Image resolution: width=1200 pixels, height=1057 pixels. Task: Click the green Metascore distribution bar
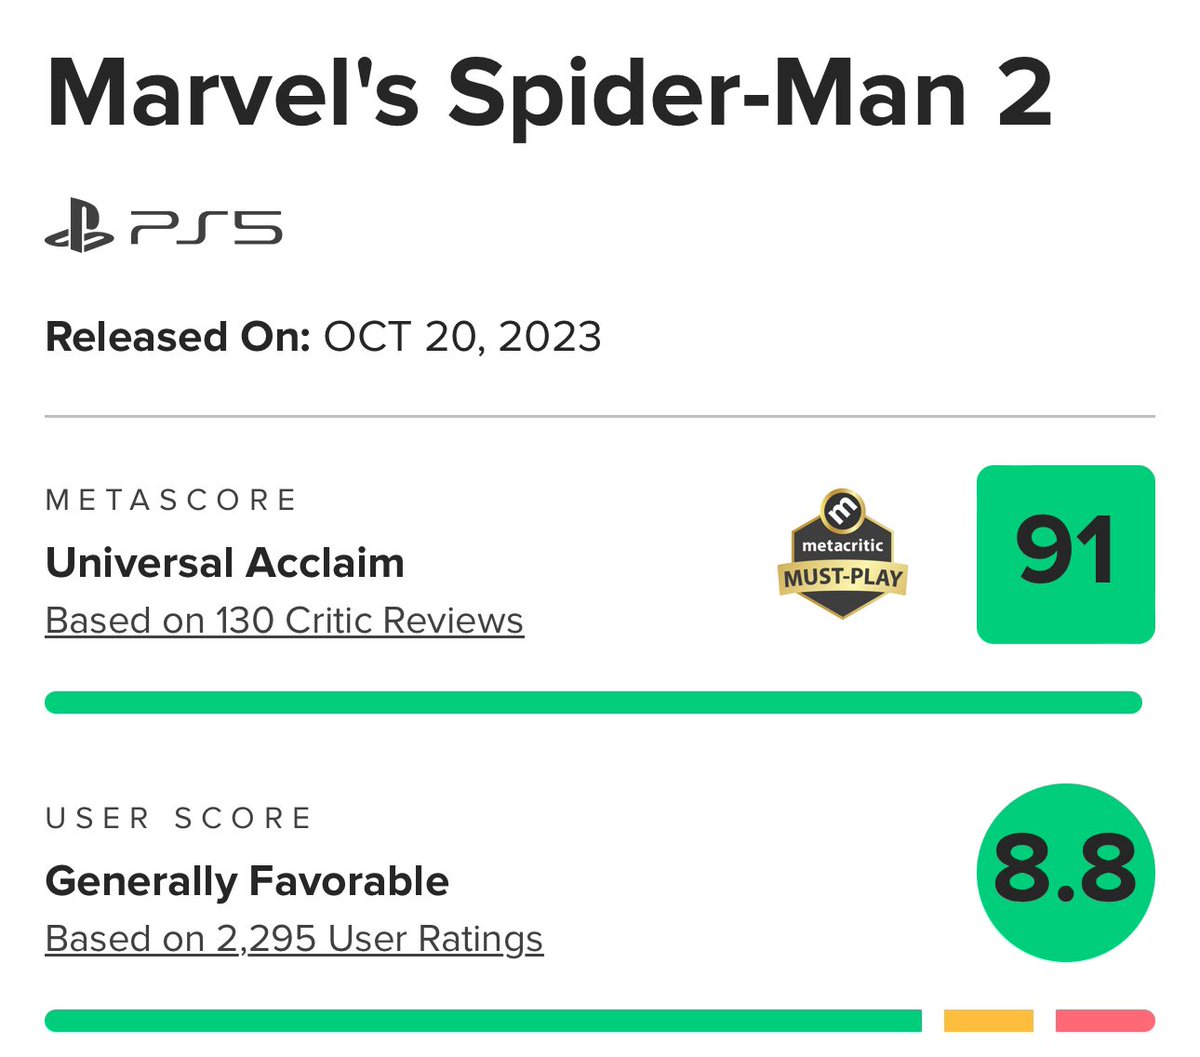click(593, 702)
